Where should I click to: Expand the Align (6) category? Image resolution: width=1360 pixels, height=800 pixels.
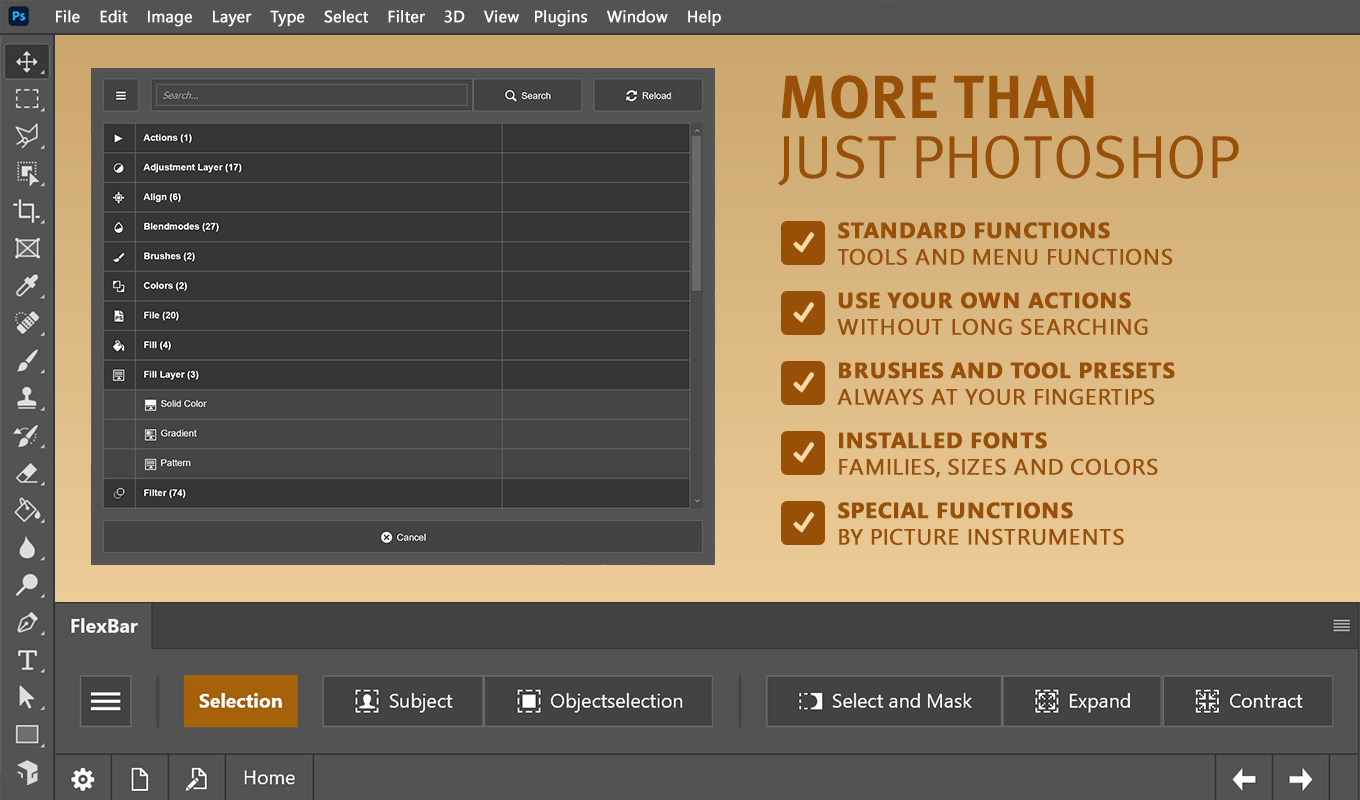(397, 197)
